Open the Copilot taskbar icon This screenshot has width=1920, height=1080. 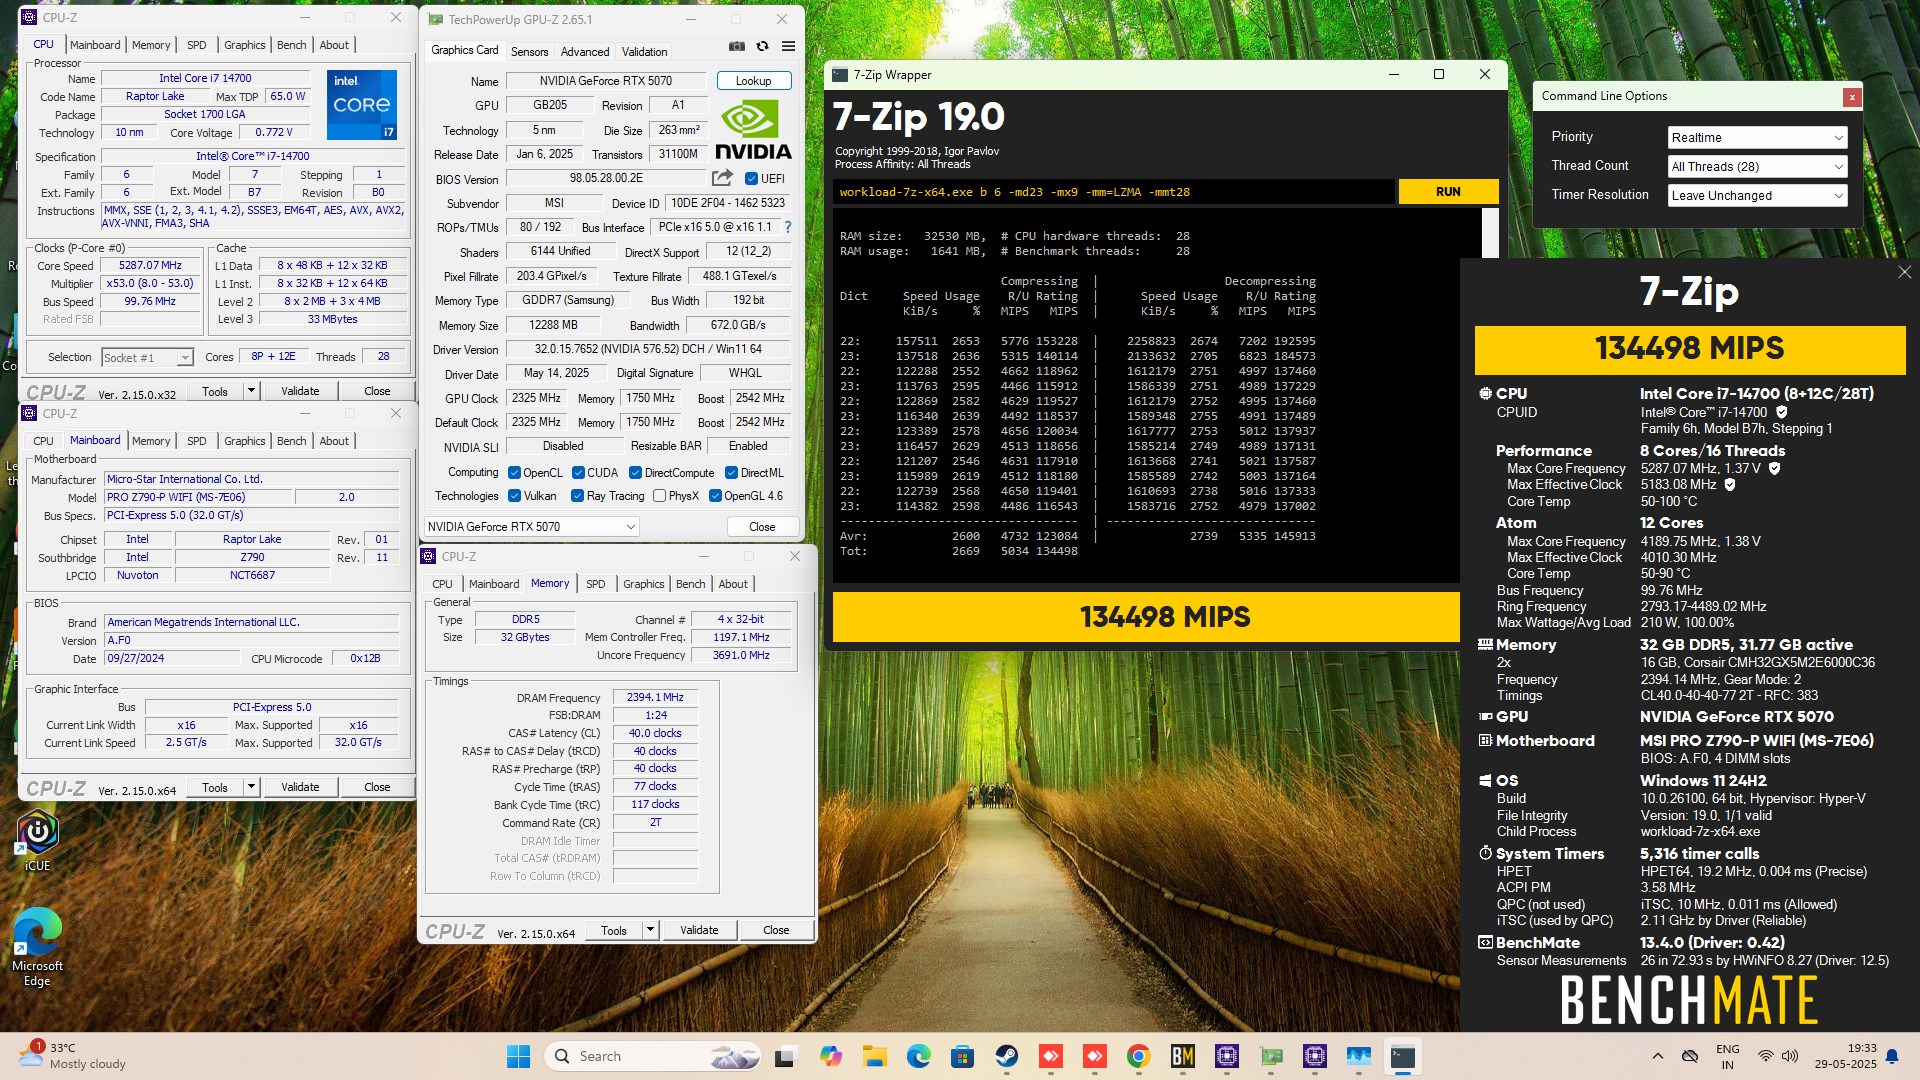pyautogui.click(x=830, y=1056)
